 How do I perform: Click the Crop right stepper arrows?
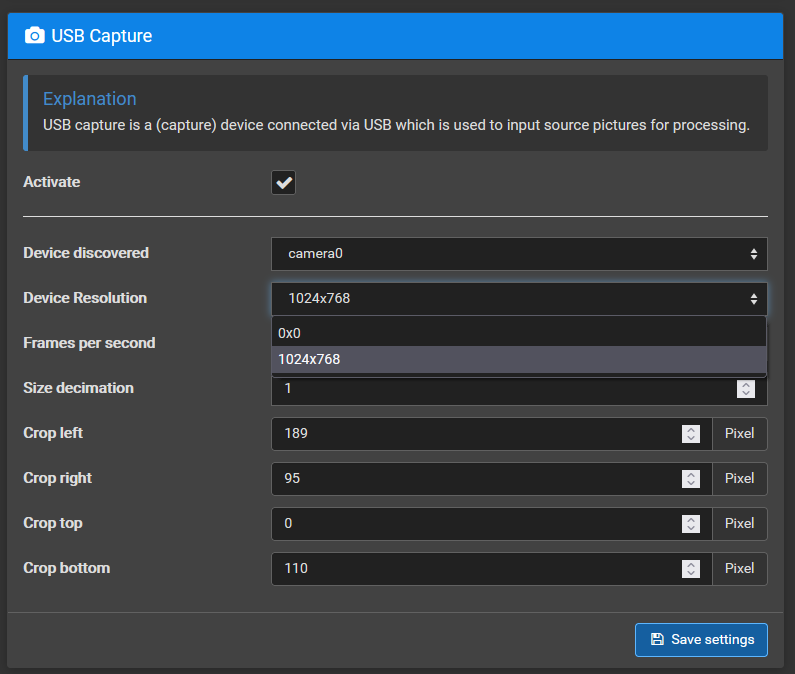click(691, 479)
